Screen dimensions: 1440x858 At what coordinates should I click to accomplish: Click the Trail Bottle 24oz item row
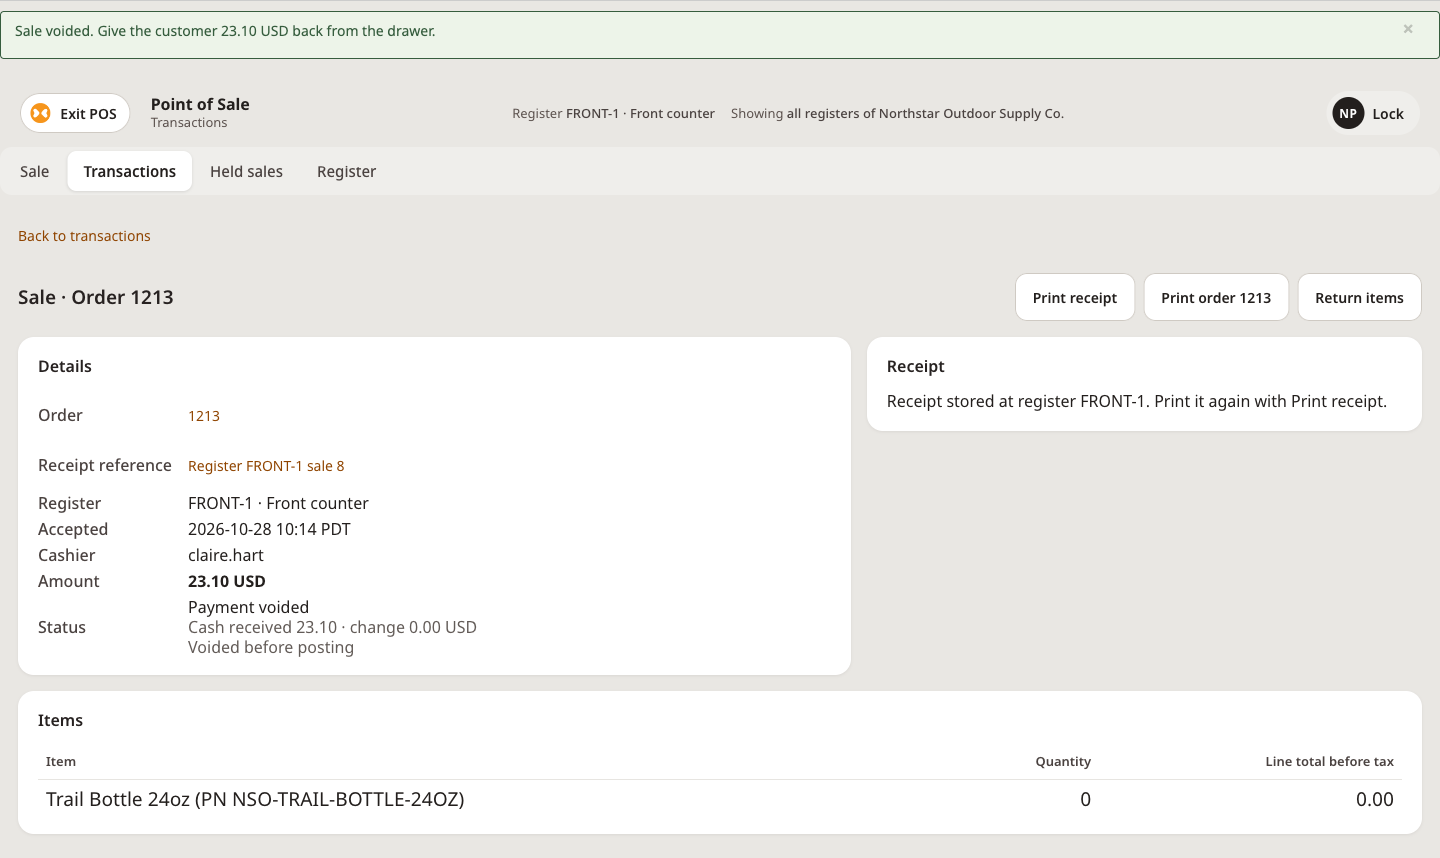pyautogui.click(x=720, y=799)
